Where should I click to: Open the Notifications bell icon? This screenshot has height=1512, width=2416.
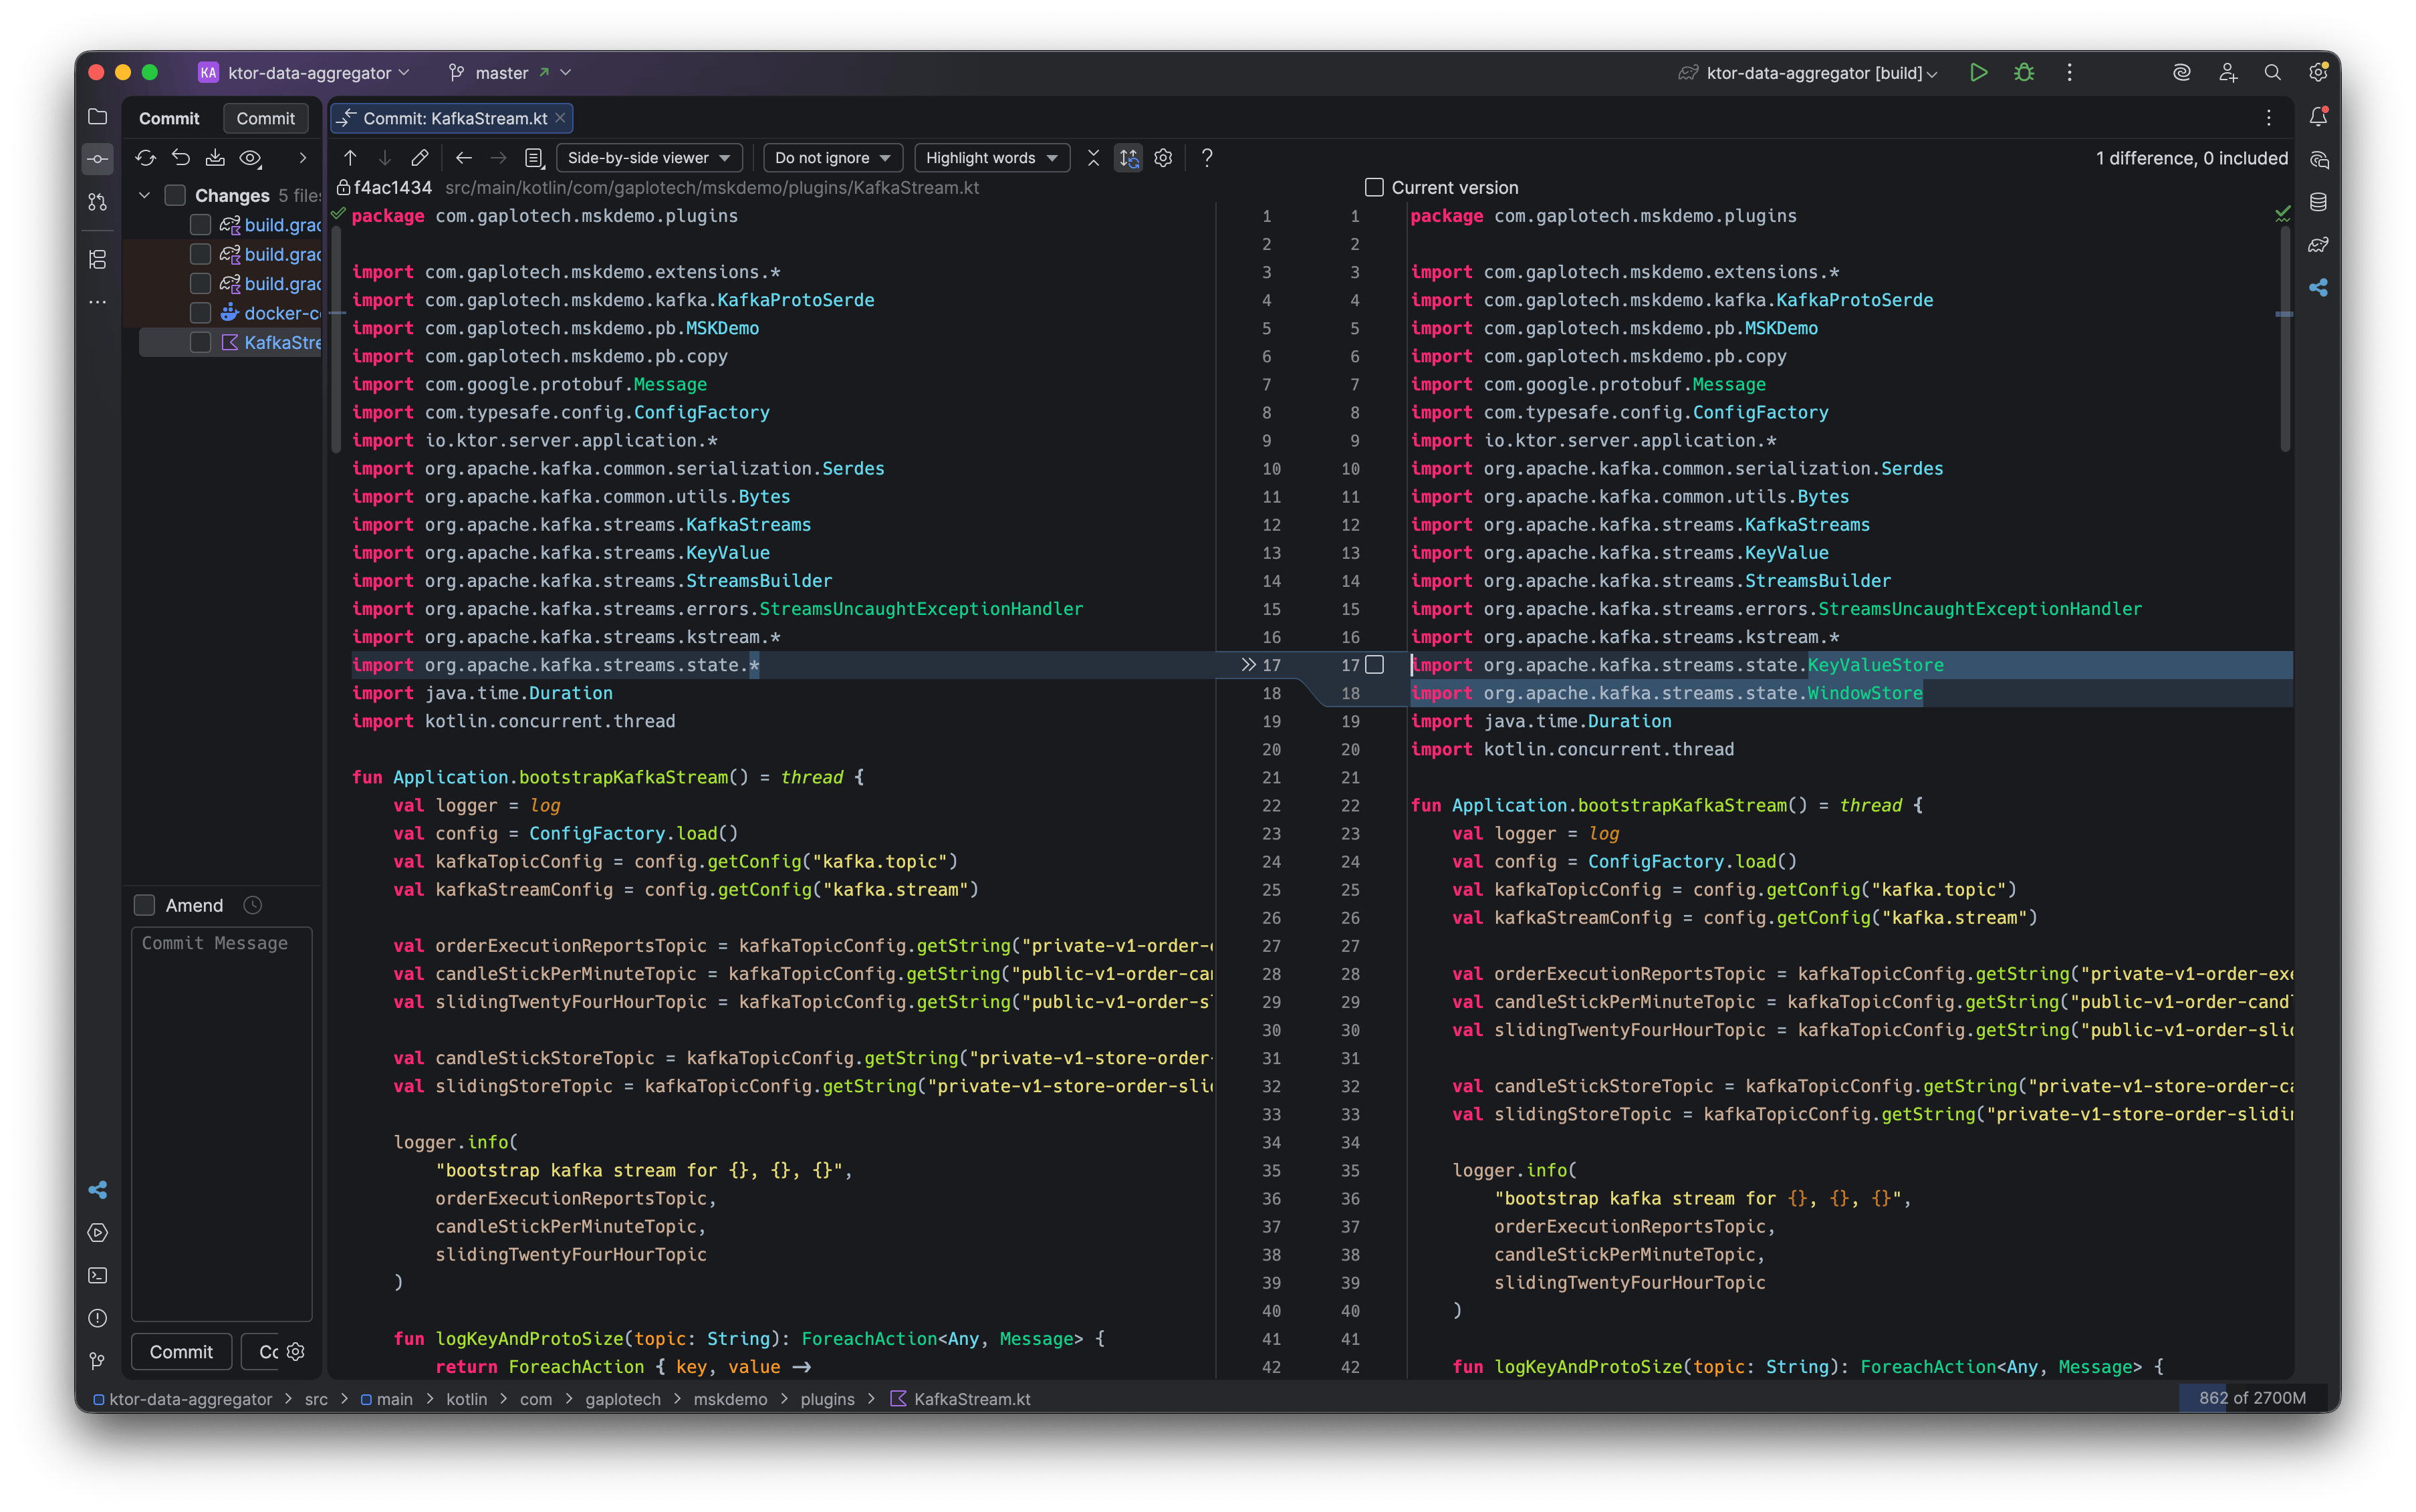tap(2318, 117)
